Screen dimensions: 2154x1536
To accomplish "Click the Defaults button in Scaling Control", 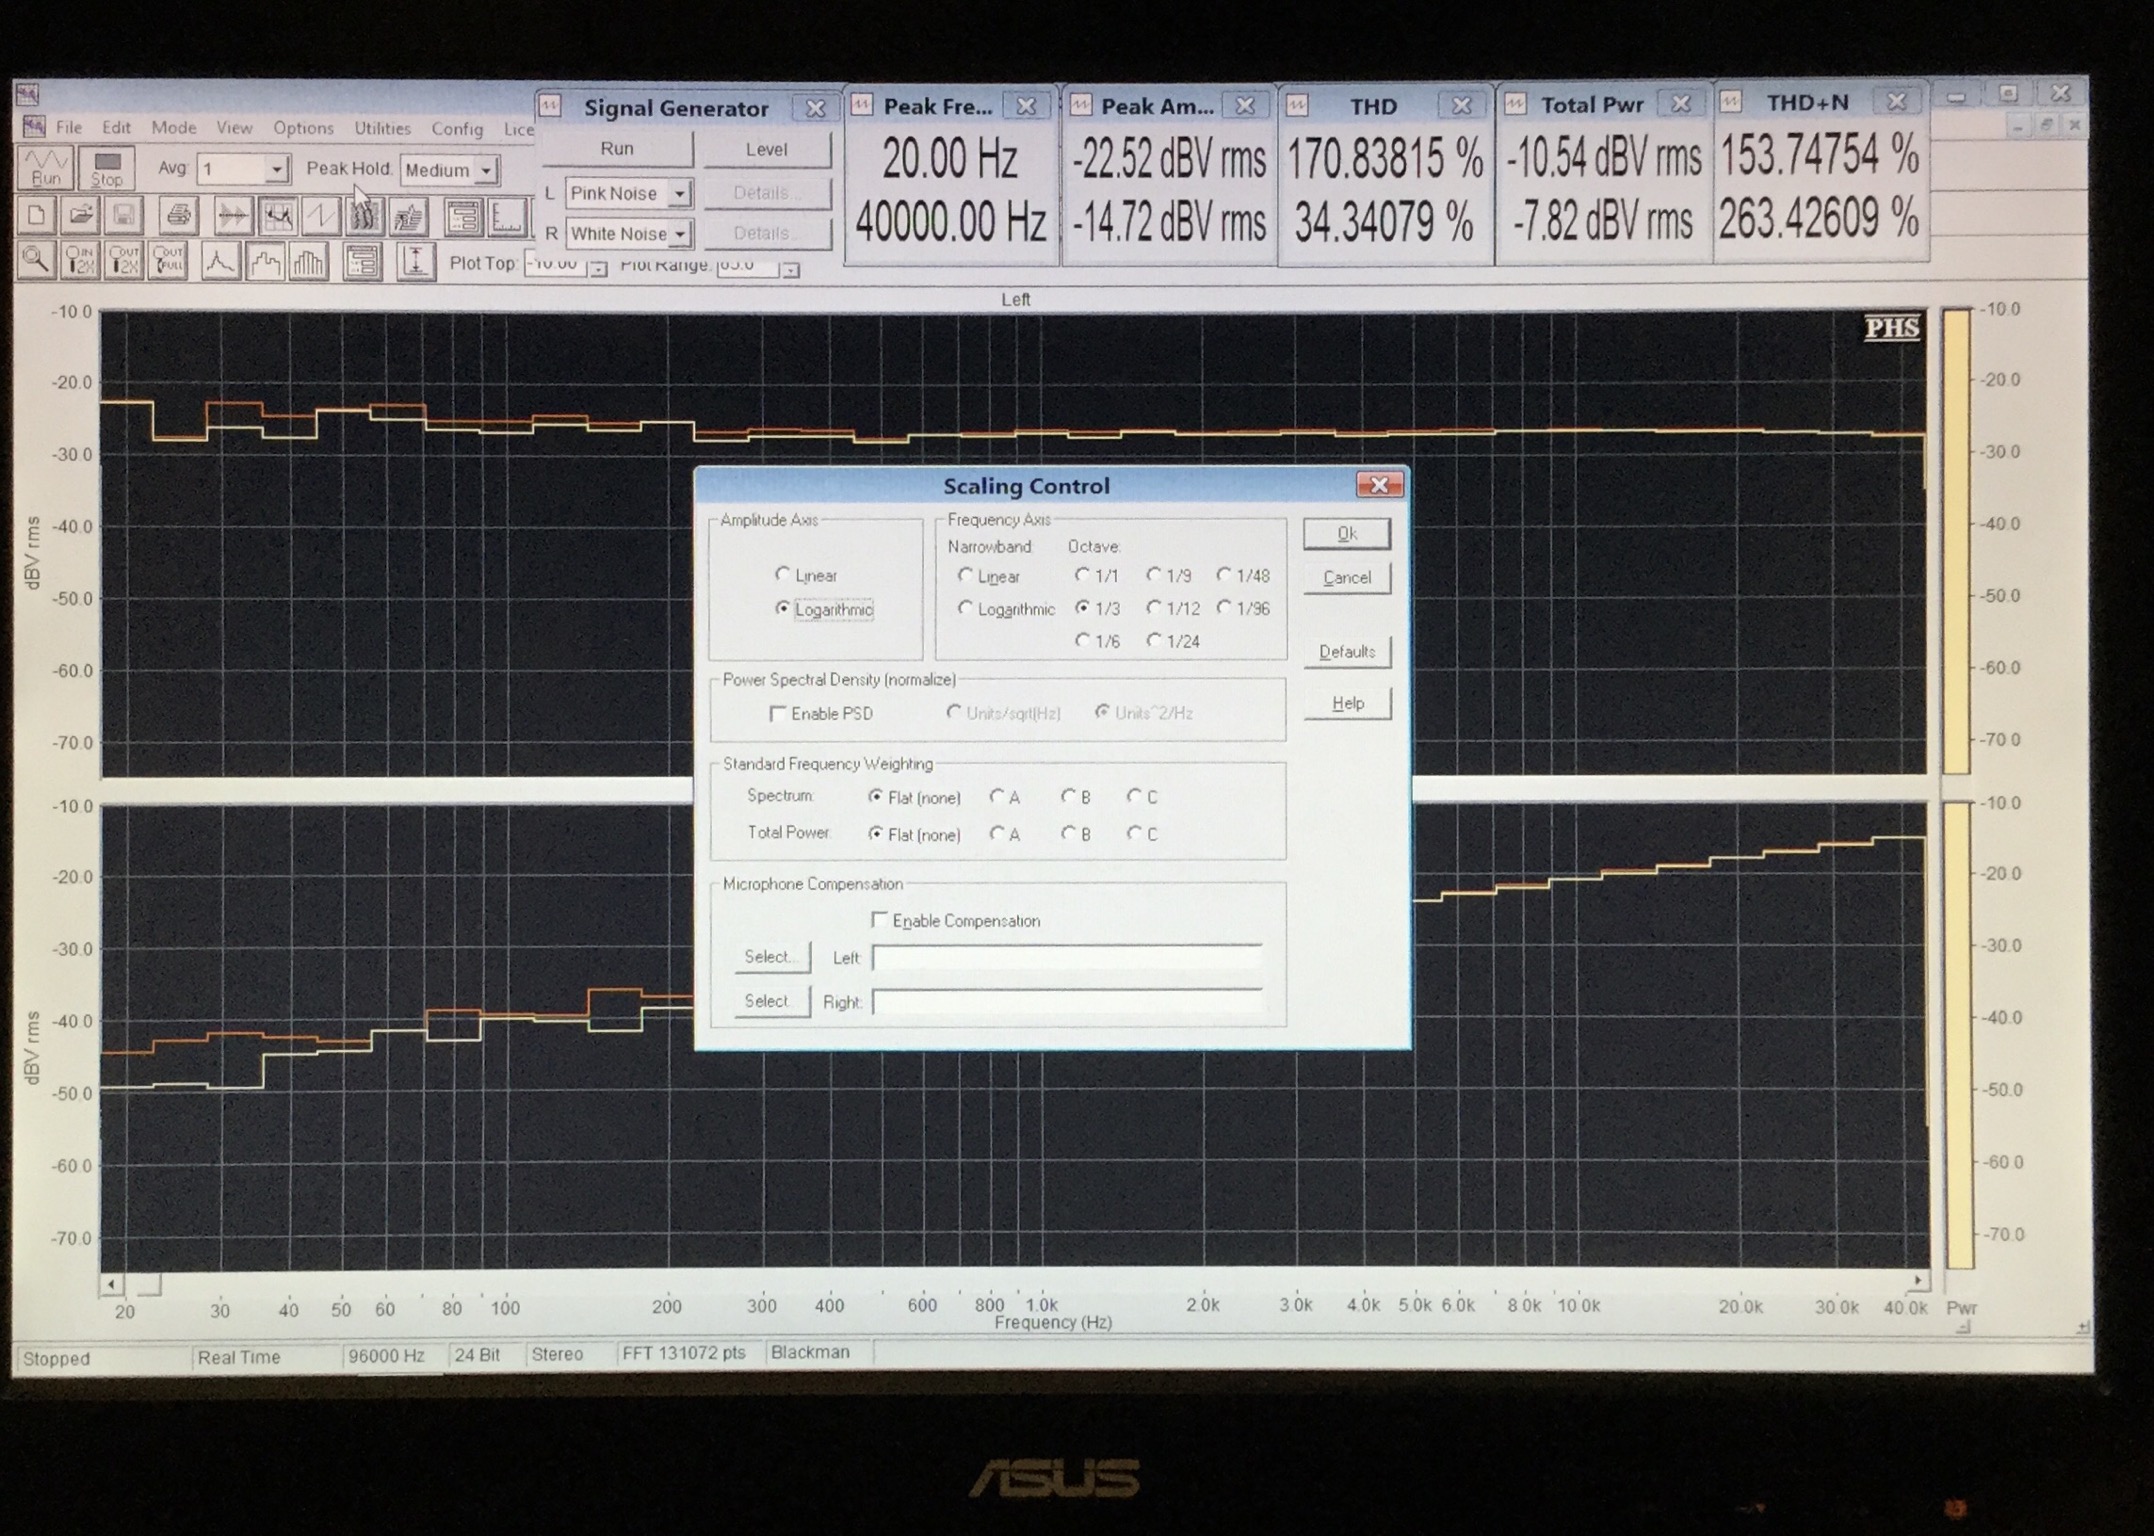I will click(1346, 652).
